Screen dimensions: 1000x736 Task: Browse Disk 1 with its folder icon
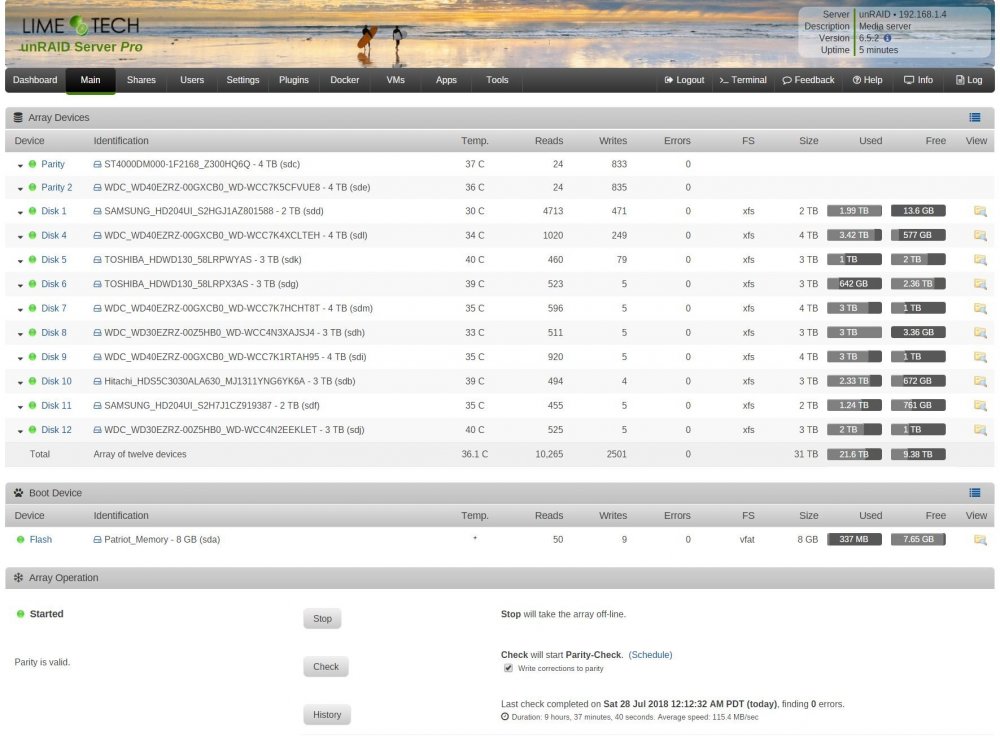point(980,211)
